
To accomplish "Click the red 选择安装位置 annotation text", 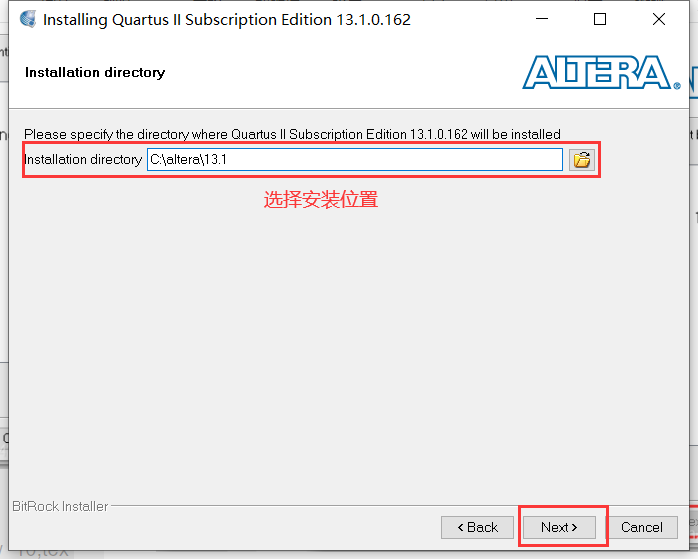I will click(321, 199).
